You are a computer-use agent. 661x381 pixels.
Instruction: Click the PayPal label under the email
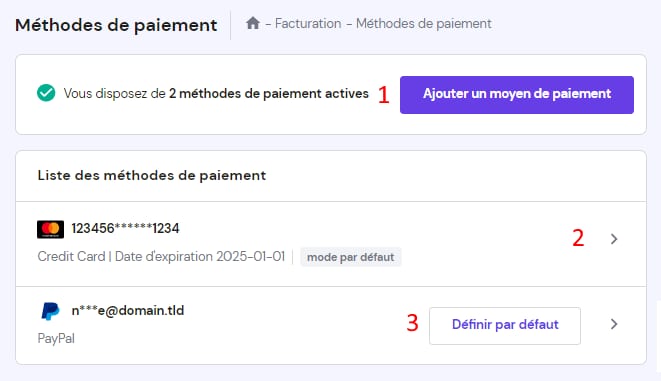[x=56, y=338]
